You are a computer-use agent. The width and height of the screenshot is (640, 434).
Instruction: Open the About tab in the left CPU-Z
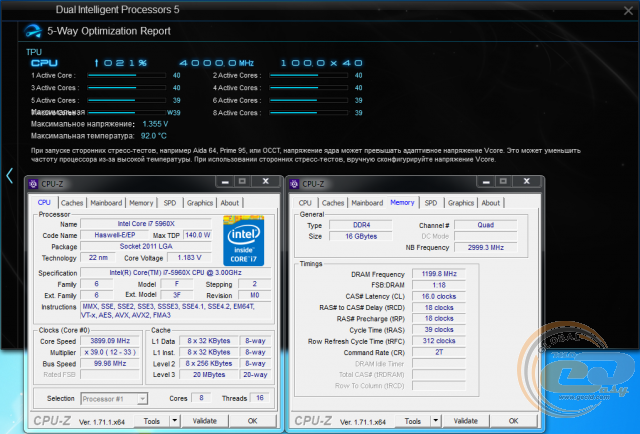tap(230, 203)
